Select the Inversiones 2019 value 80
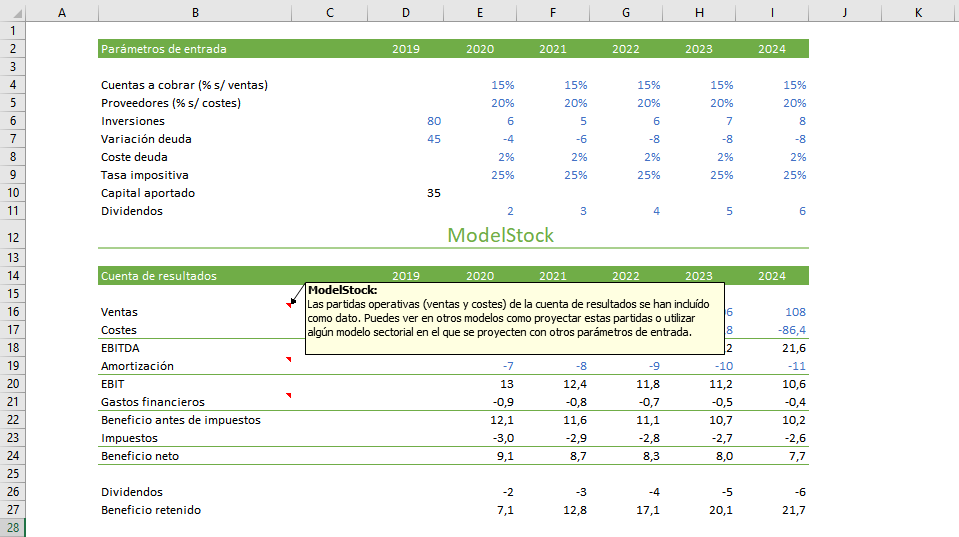 tap(433, 121)
